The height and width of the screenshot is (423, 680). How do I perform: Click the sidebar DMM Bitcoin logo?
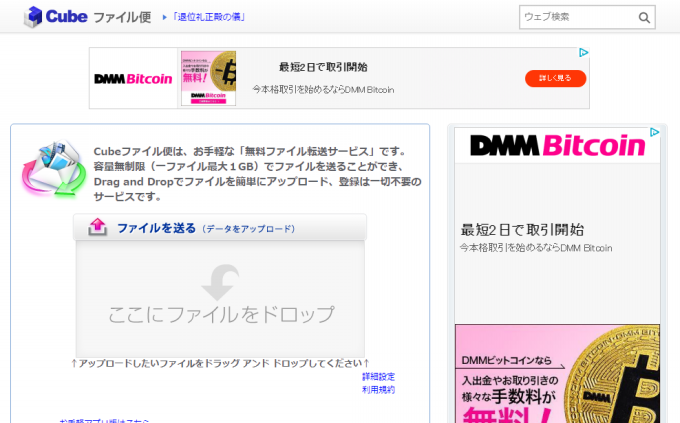click(558, 145)
